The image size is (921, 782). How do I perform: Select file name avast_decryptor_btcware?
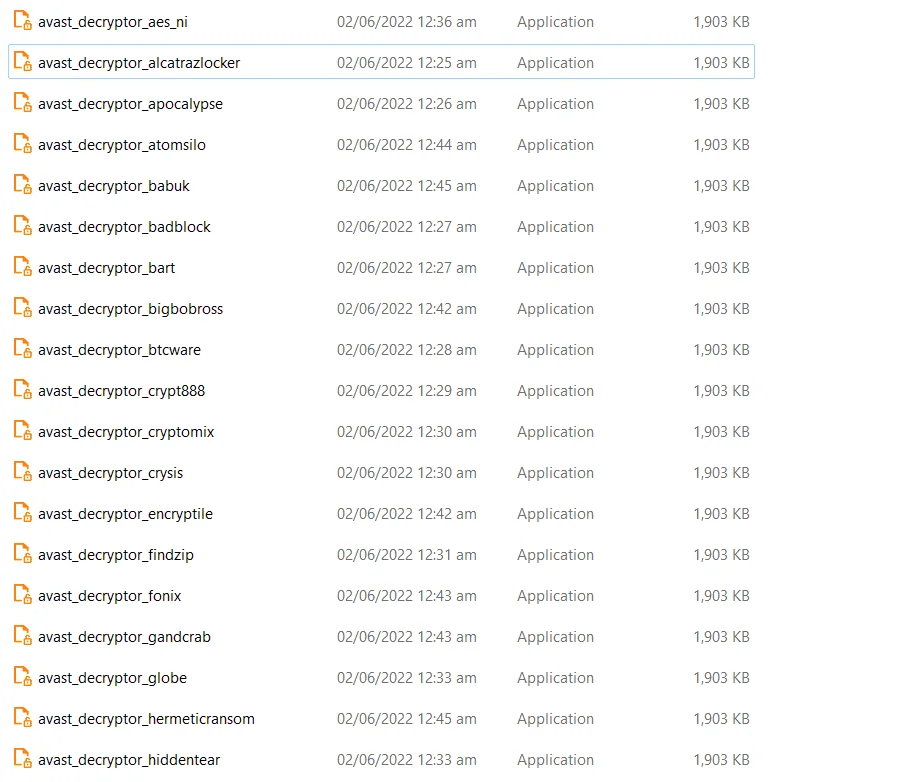click(119, 350)
